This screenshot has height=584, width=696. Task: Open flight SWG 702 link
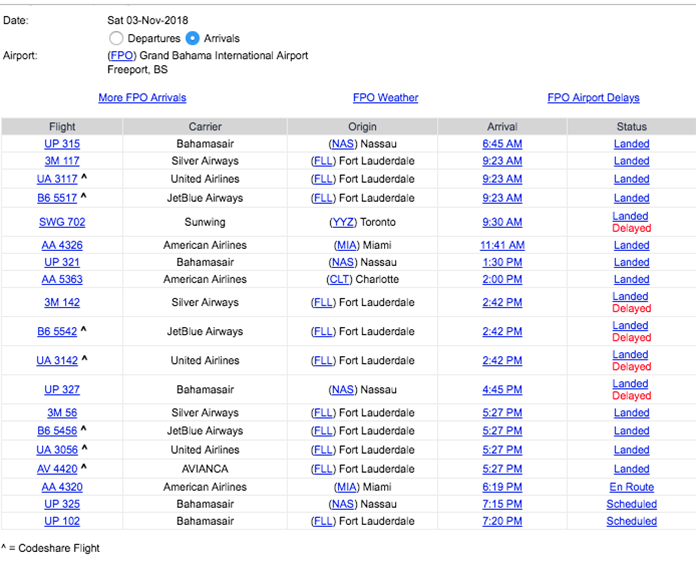[x=62, y=222]
